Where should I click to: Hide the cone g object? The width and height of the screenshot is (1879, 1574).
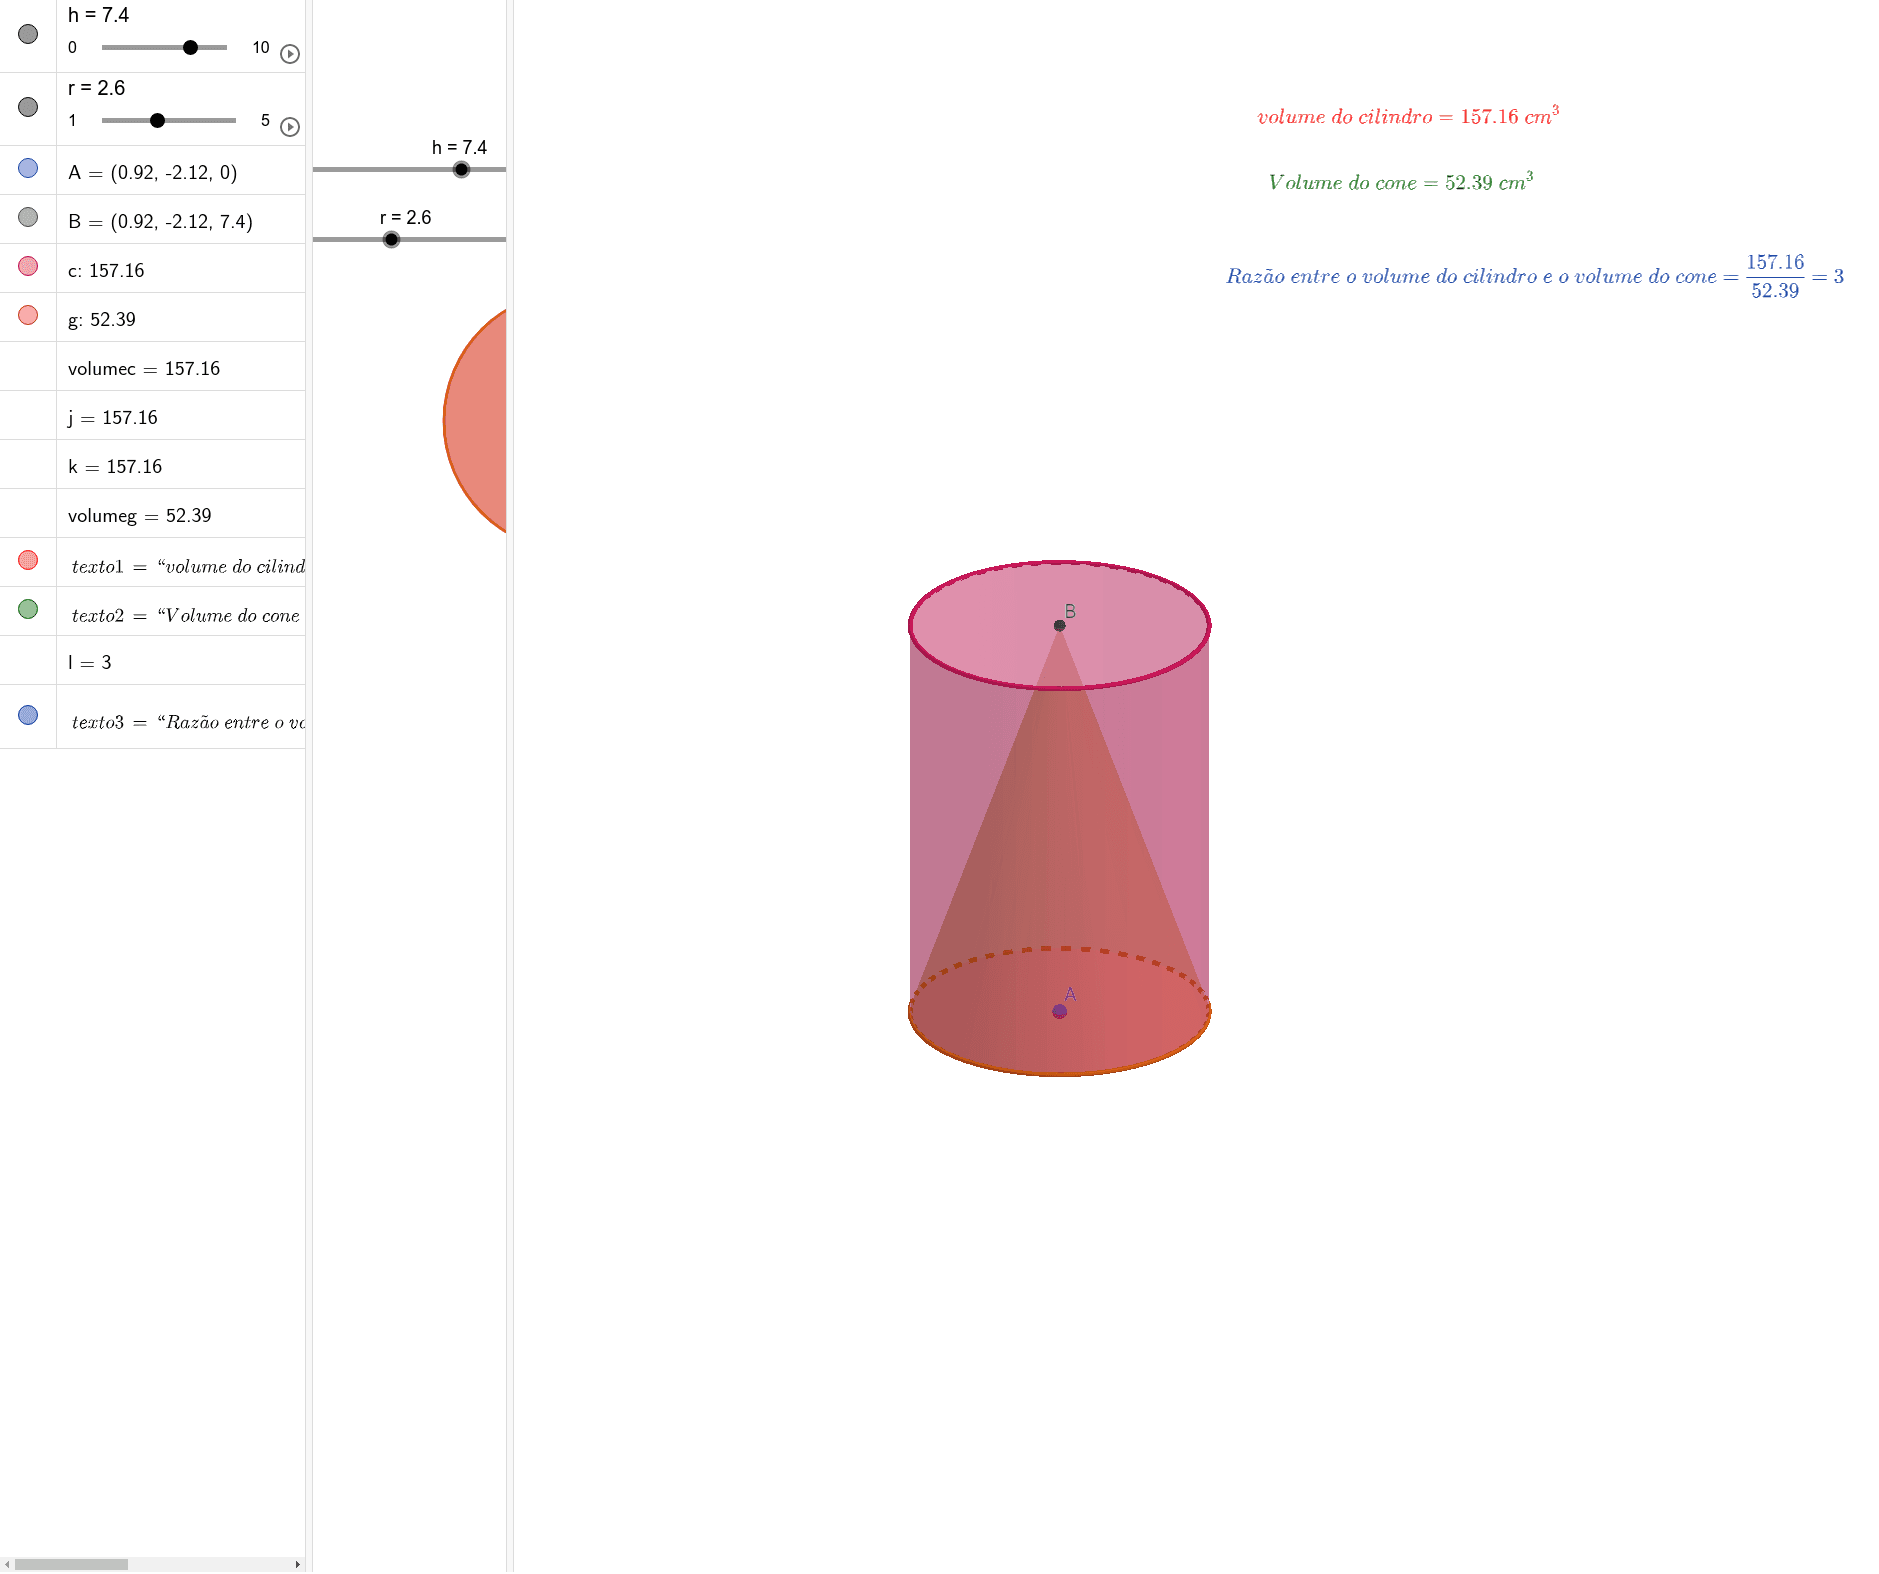[x=28, y=315]
